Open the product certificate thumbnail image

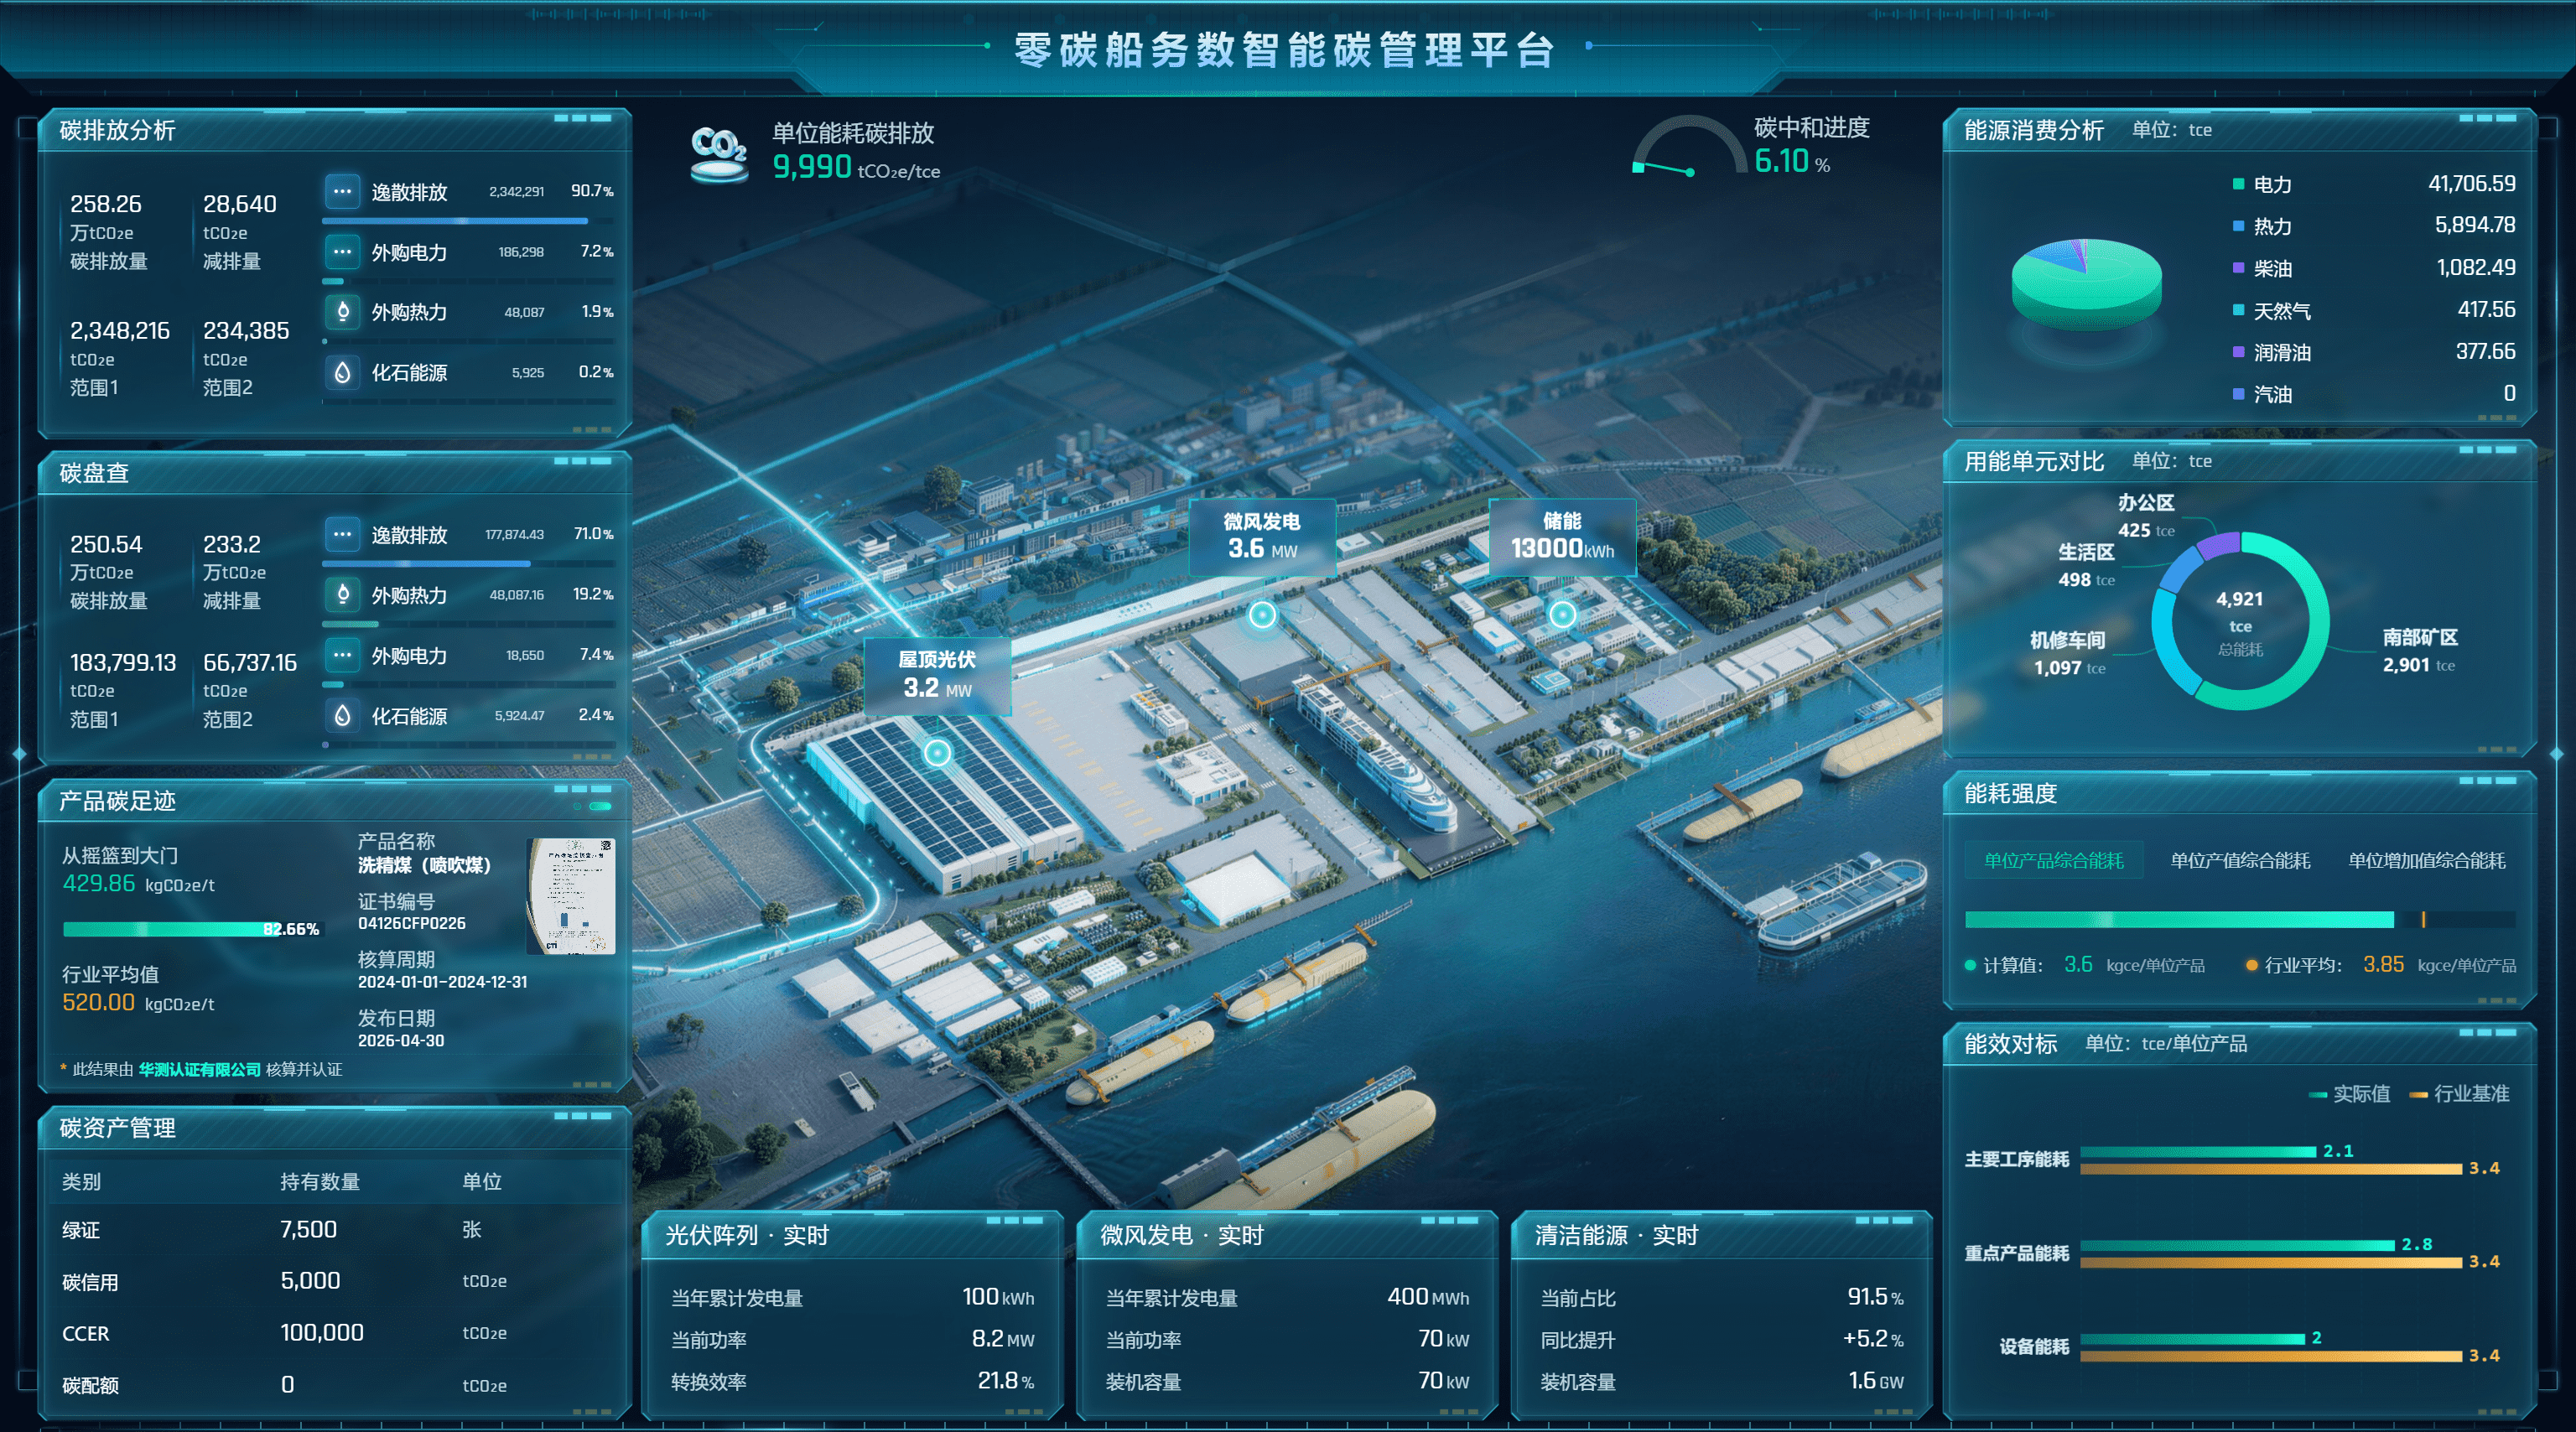coord(570,896)
